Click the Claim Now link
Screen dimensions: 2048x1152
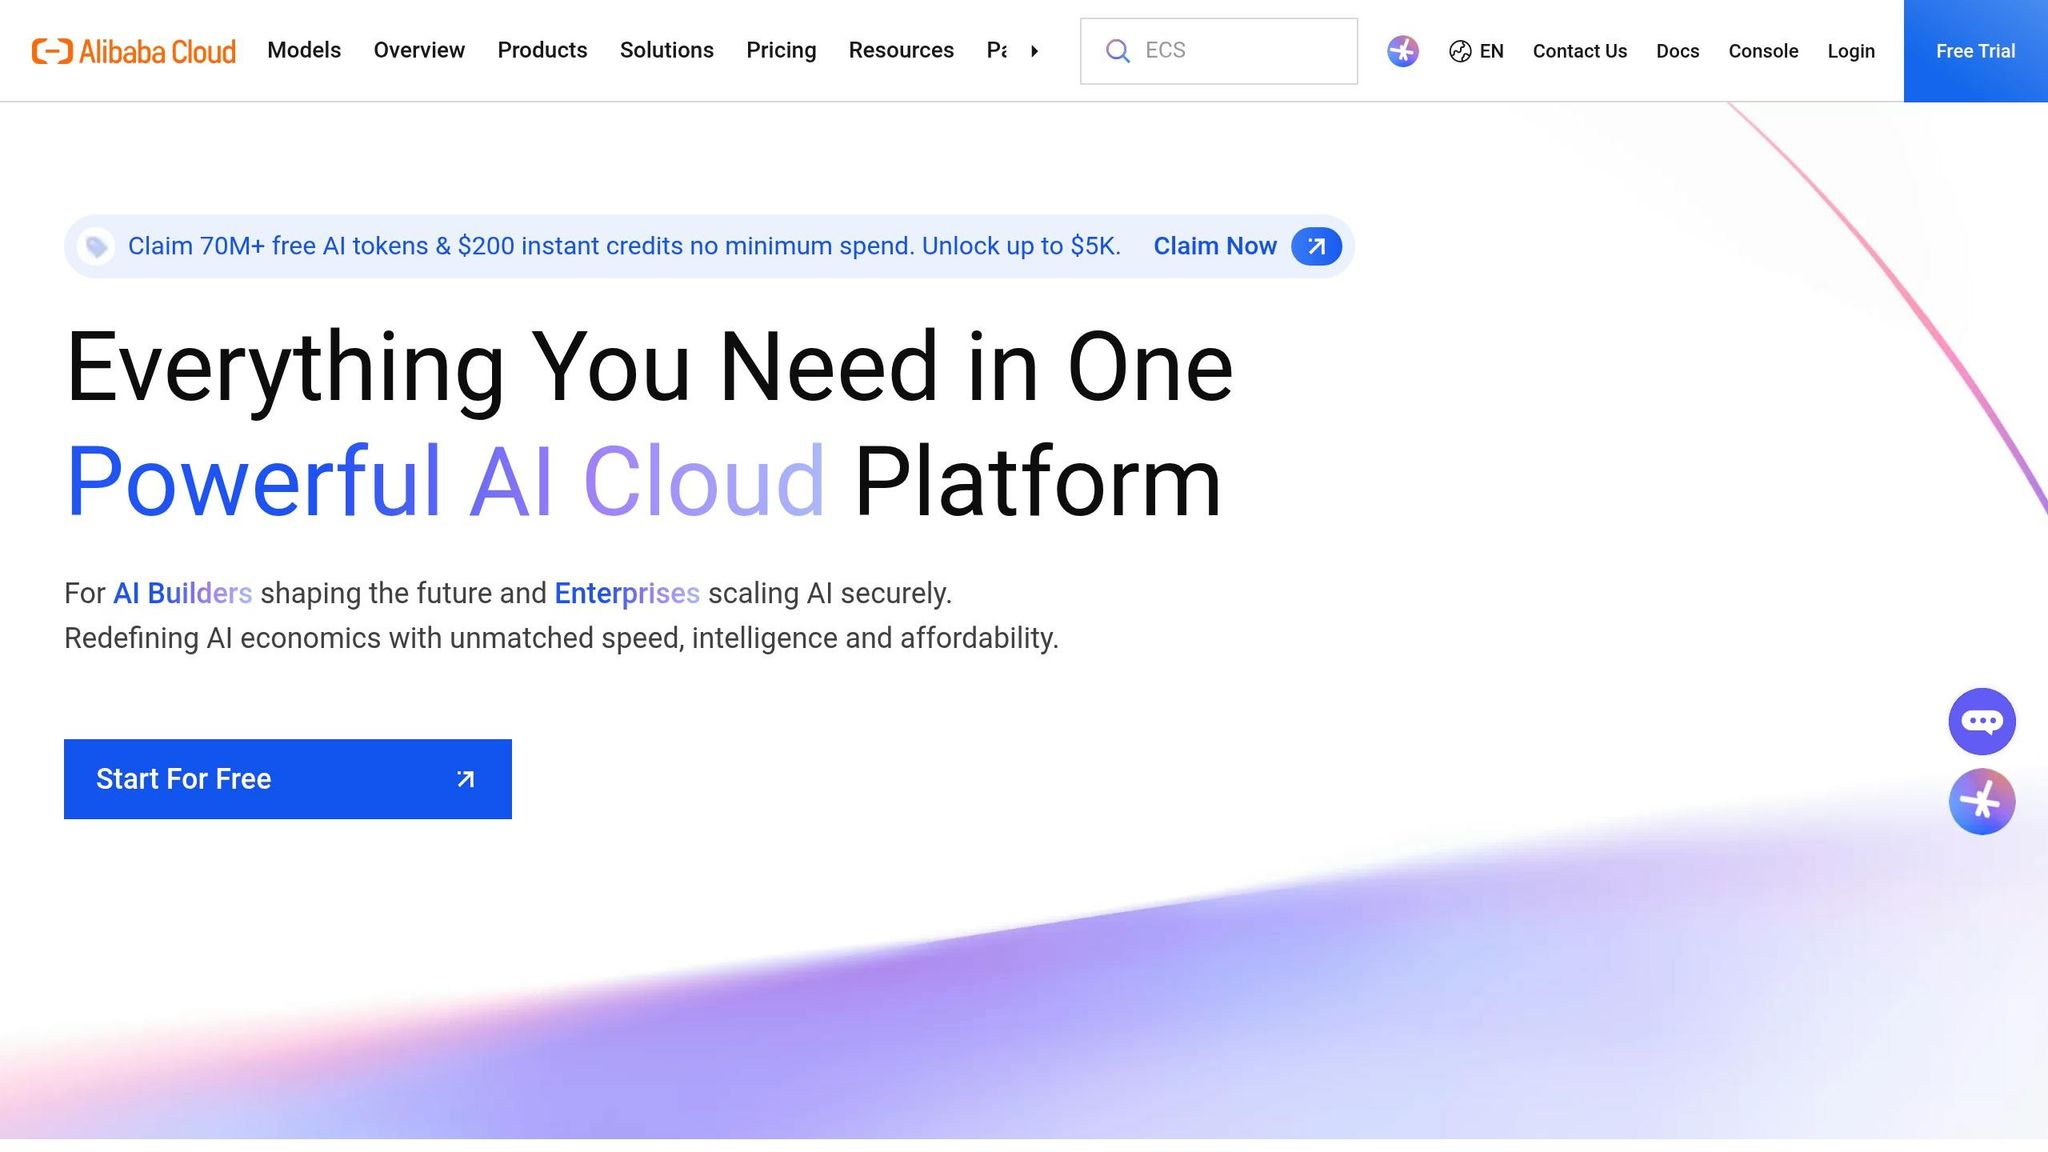click(1215, 246)
